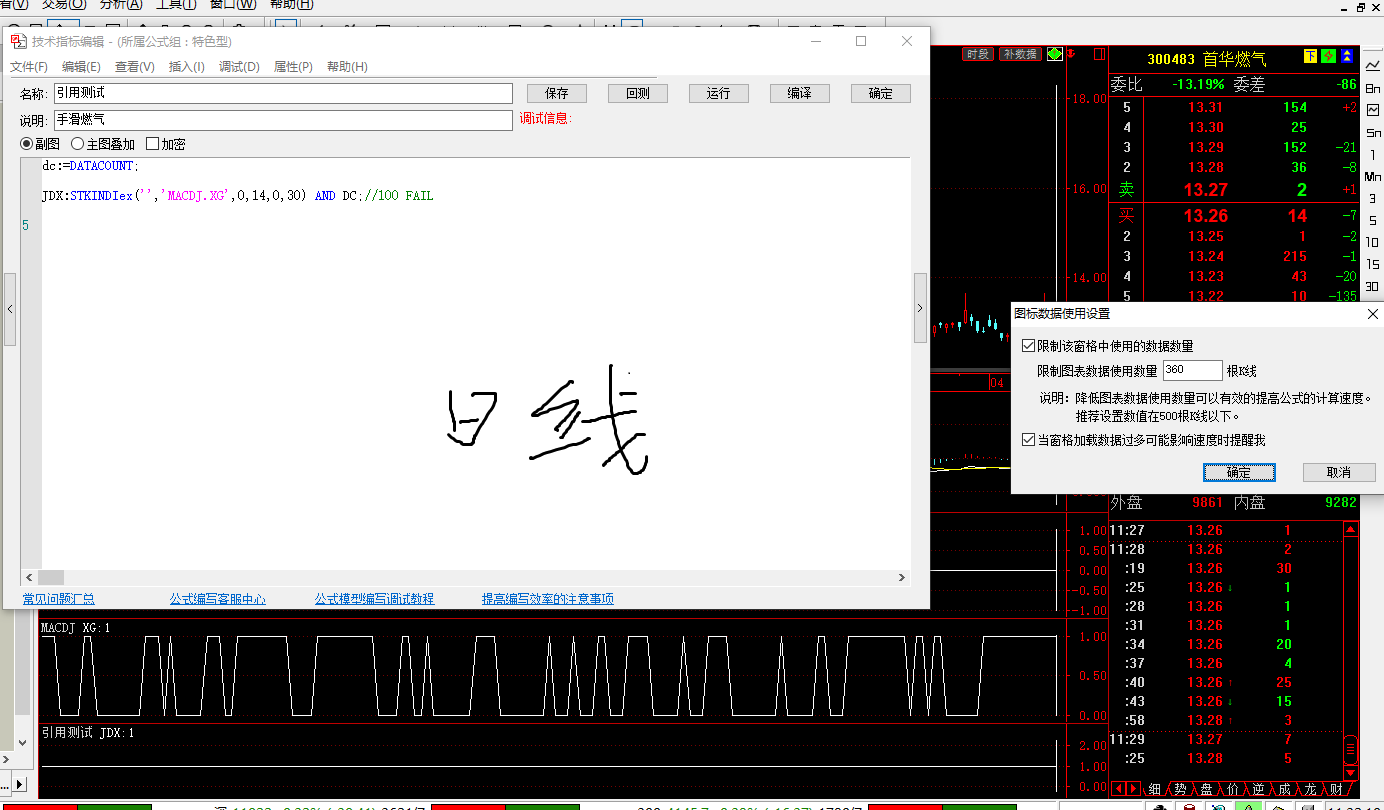Expand the right panel arrow of editor
Screen dimensions: 1384x810
tap(920, 309)
